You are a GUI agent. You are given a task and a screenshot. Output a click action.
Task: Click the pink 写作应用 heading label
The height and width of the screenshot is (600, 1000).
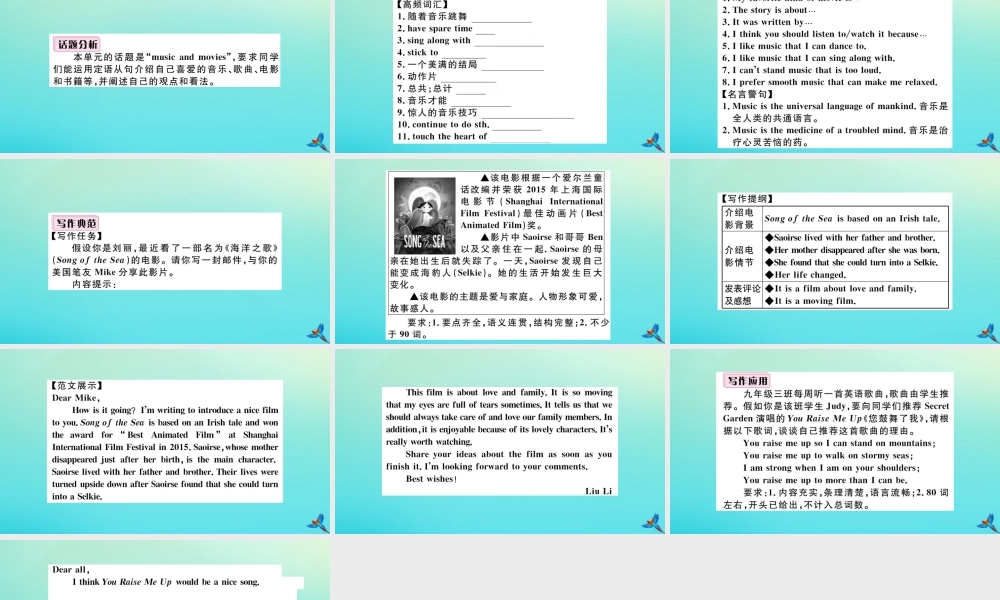tap(747, 381)
